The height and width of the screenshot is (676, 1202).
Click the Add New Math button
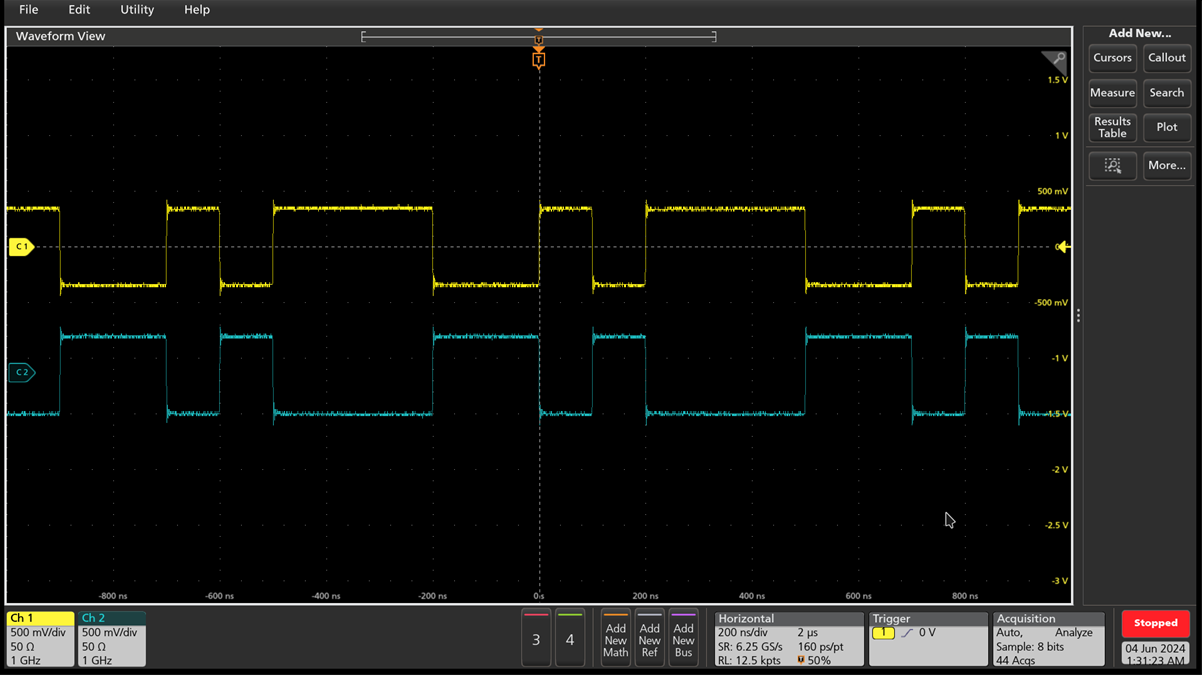tap(616, 637)
